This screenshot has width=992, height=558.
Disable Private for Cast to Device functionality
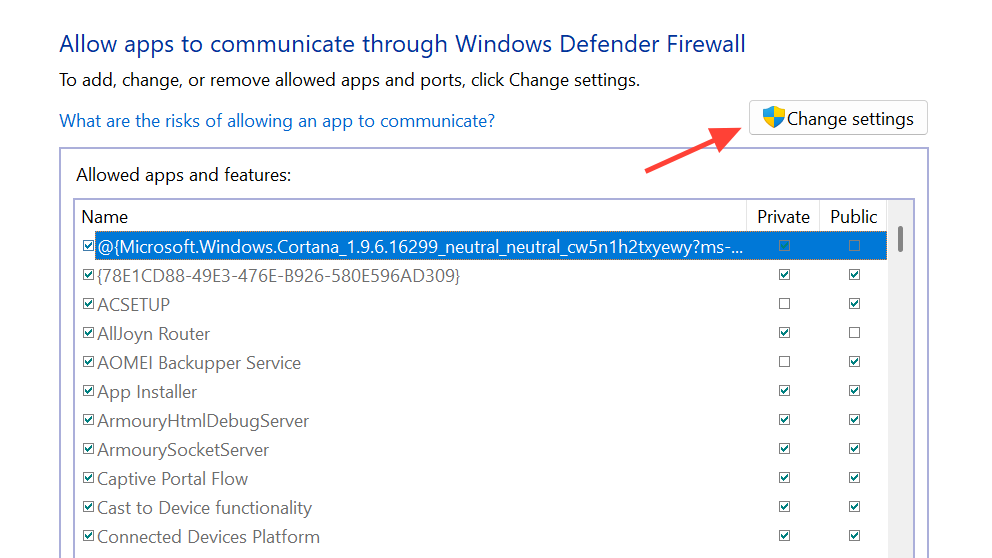click(784, 508)
